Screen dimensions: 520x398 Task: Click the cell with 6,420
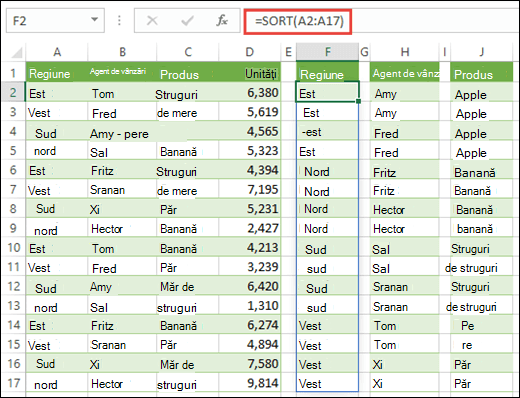[250, 286]
